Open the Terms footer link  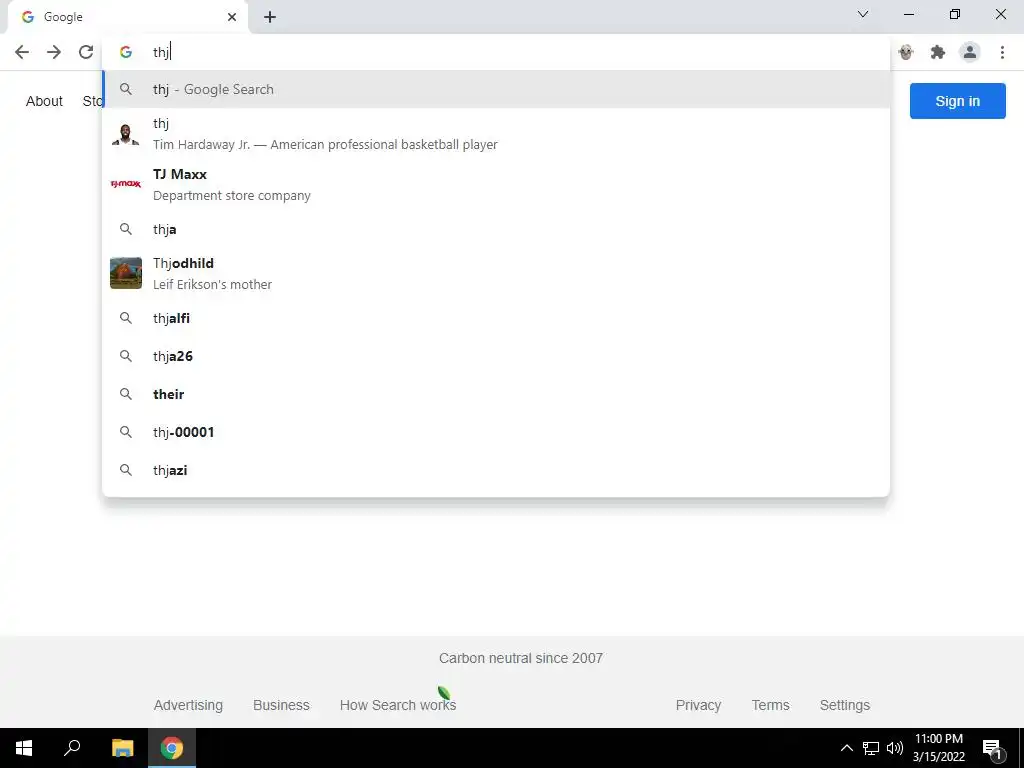[x=771, y=705]
